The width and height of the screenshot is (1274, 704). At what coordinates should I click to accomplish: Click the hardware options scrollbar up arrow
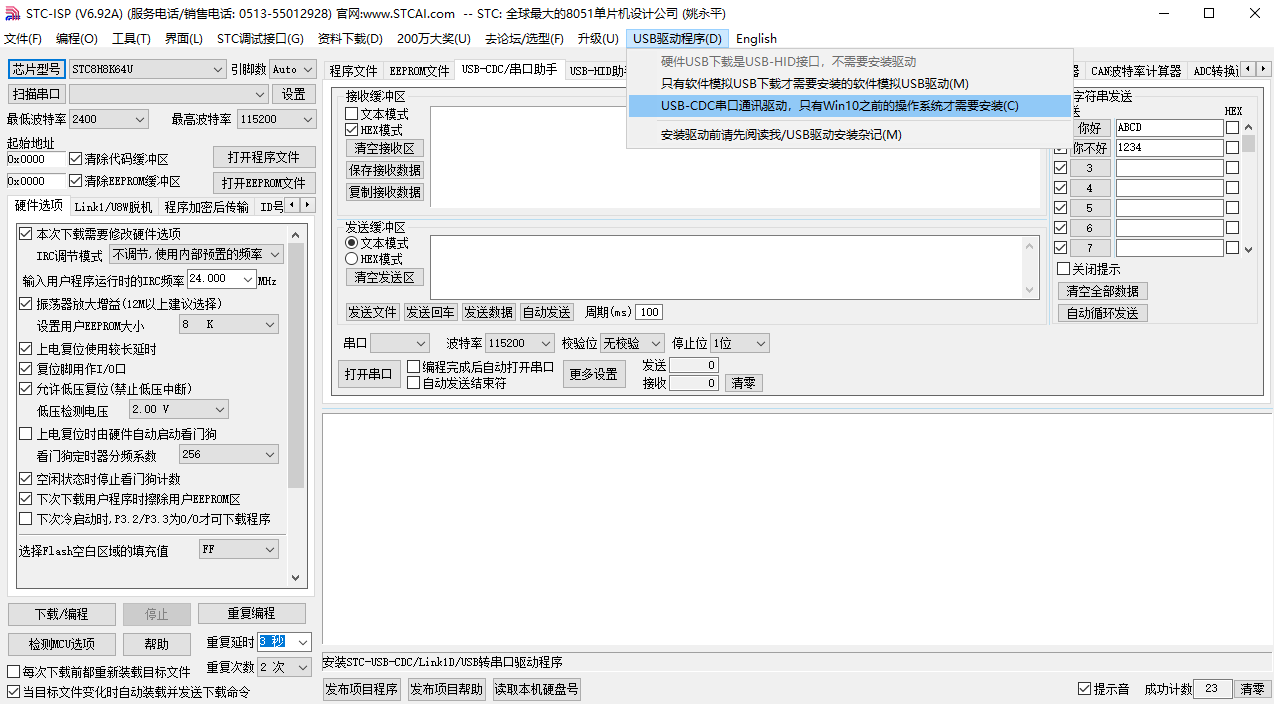(x=295, y=234)
